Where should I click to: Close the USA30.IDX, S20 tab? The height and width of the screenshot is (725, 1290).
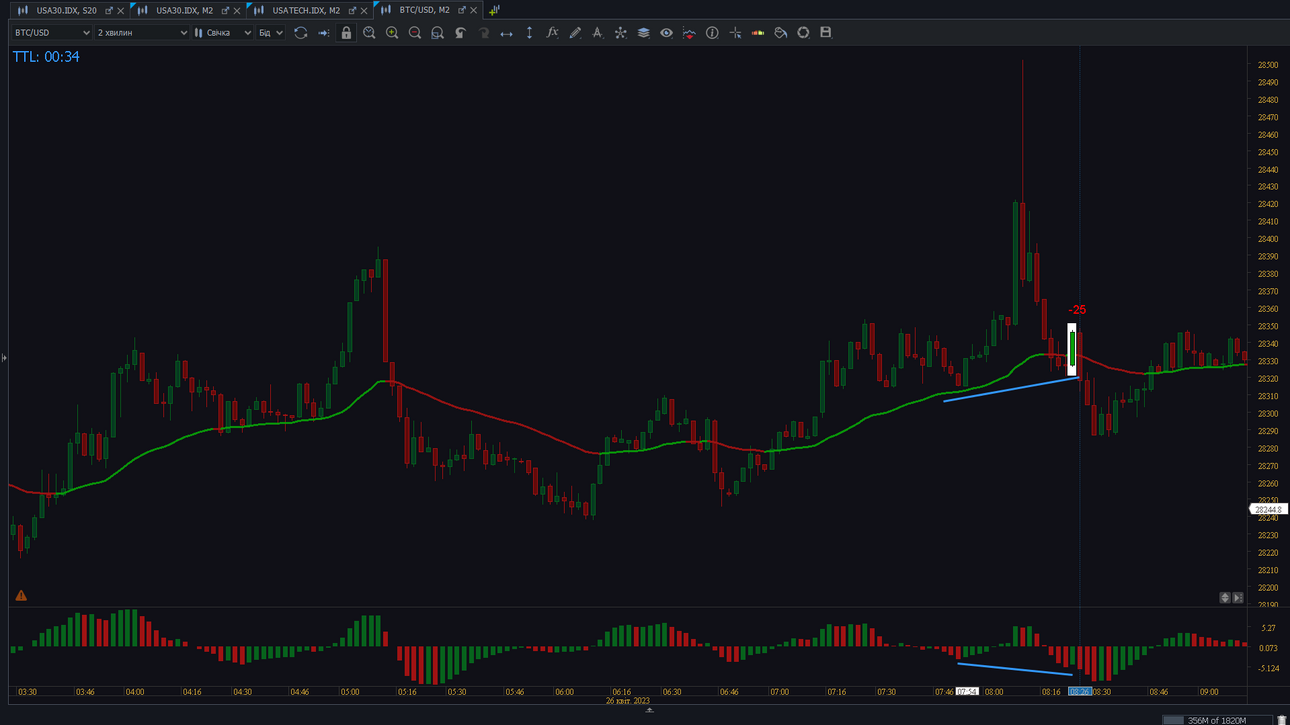(x=121, y=11)
